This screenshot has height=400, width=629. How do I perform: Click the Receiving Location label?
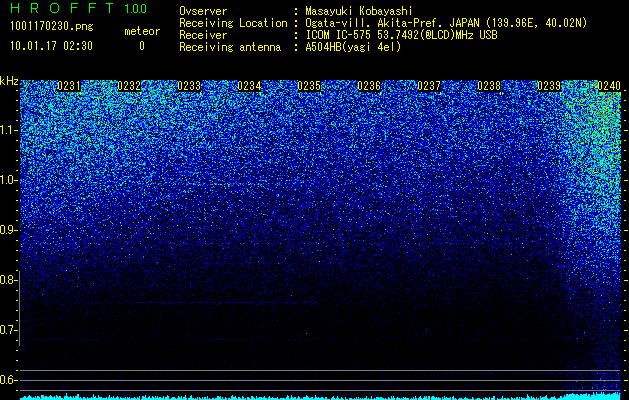[x=233, y=23]
